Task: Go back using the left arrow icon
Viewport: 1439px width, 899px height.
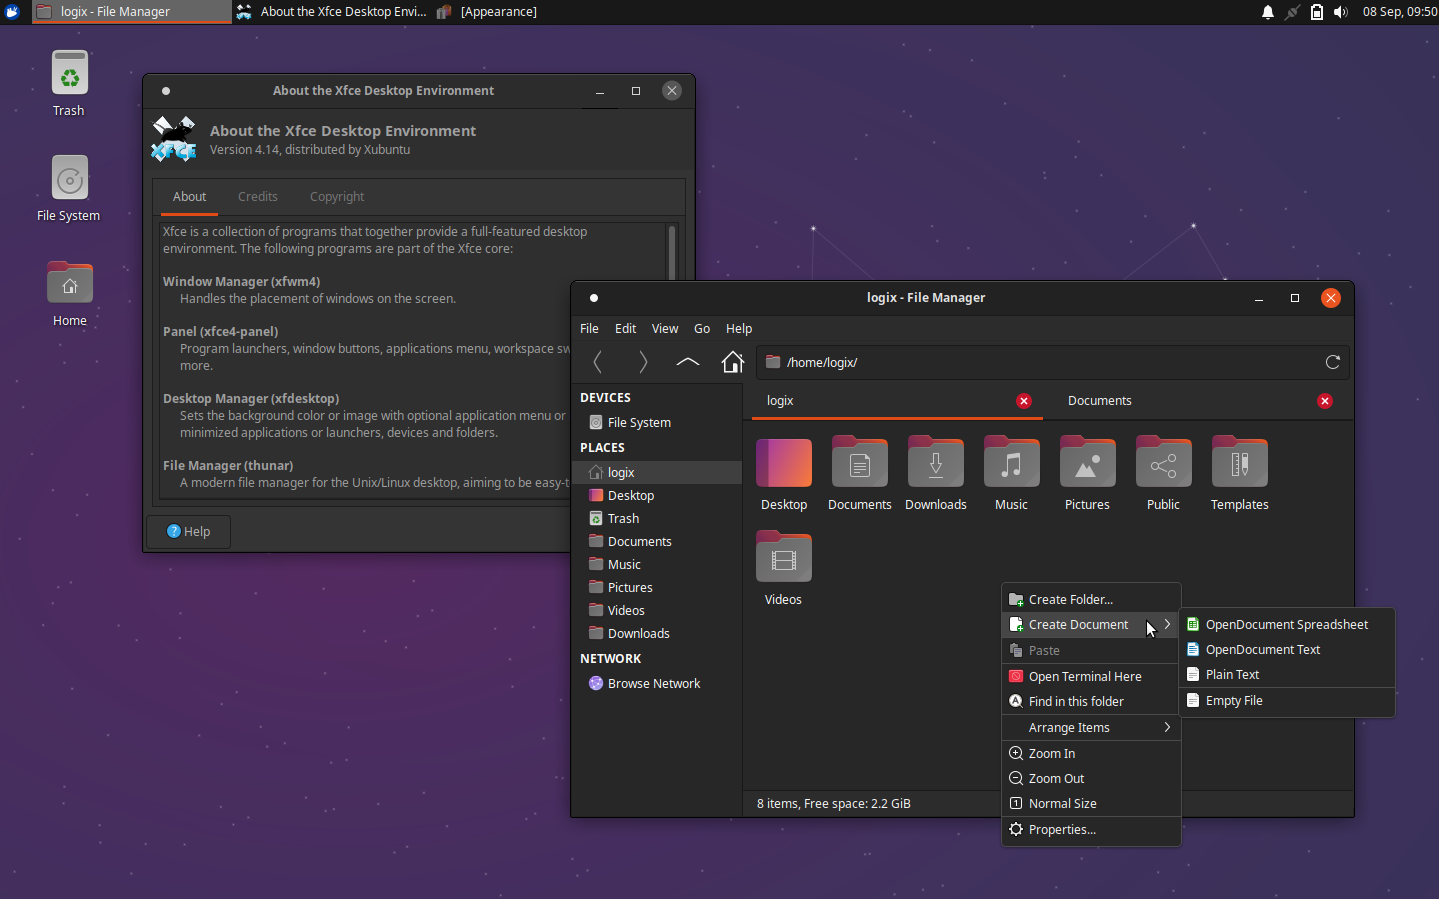Action: pyautogui.click(x=597, y=362)
